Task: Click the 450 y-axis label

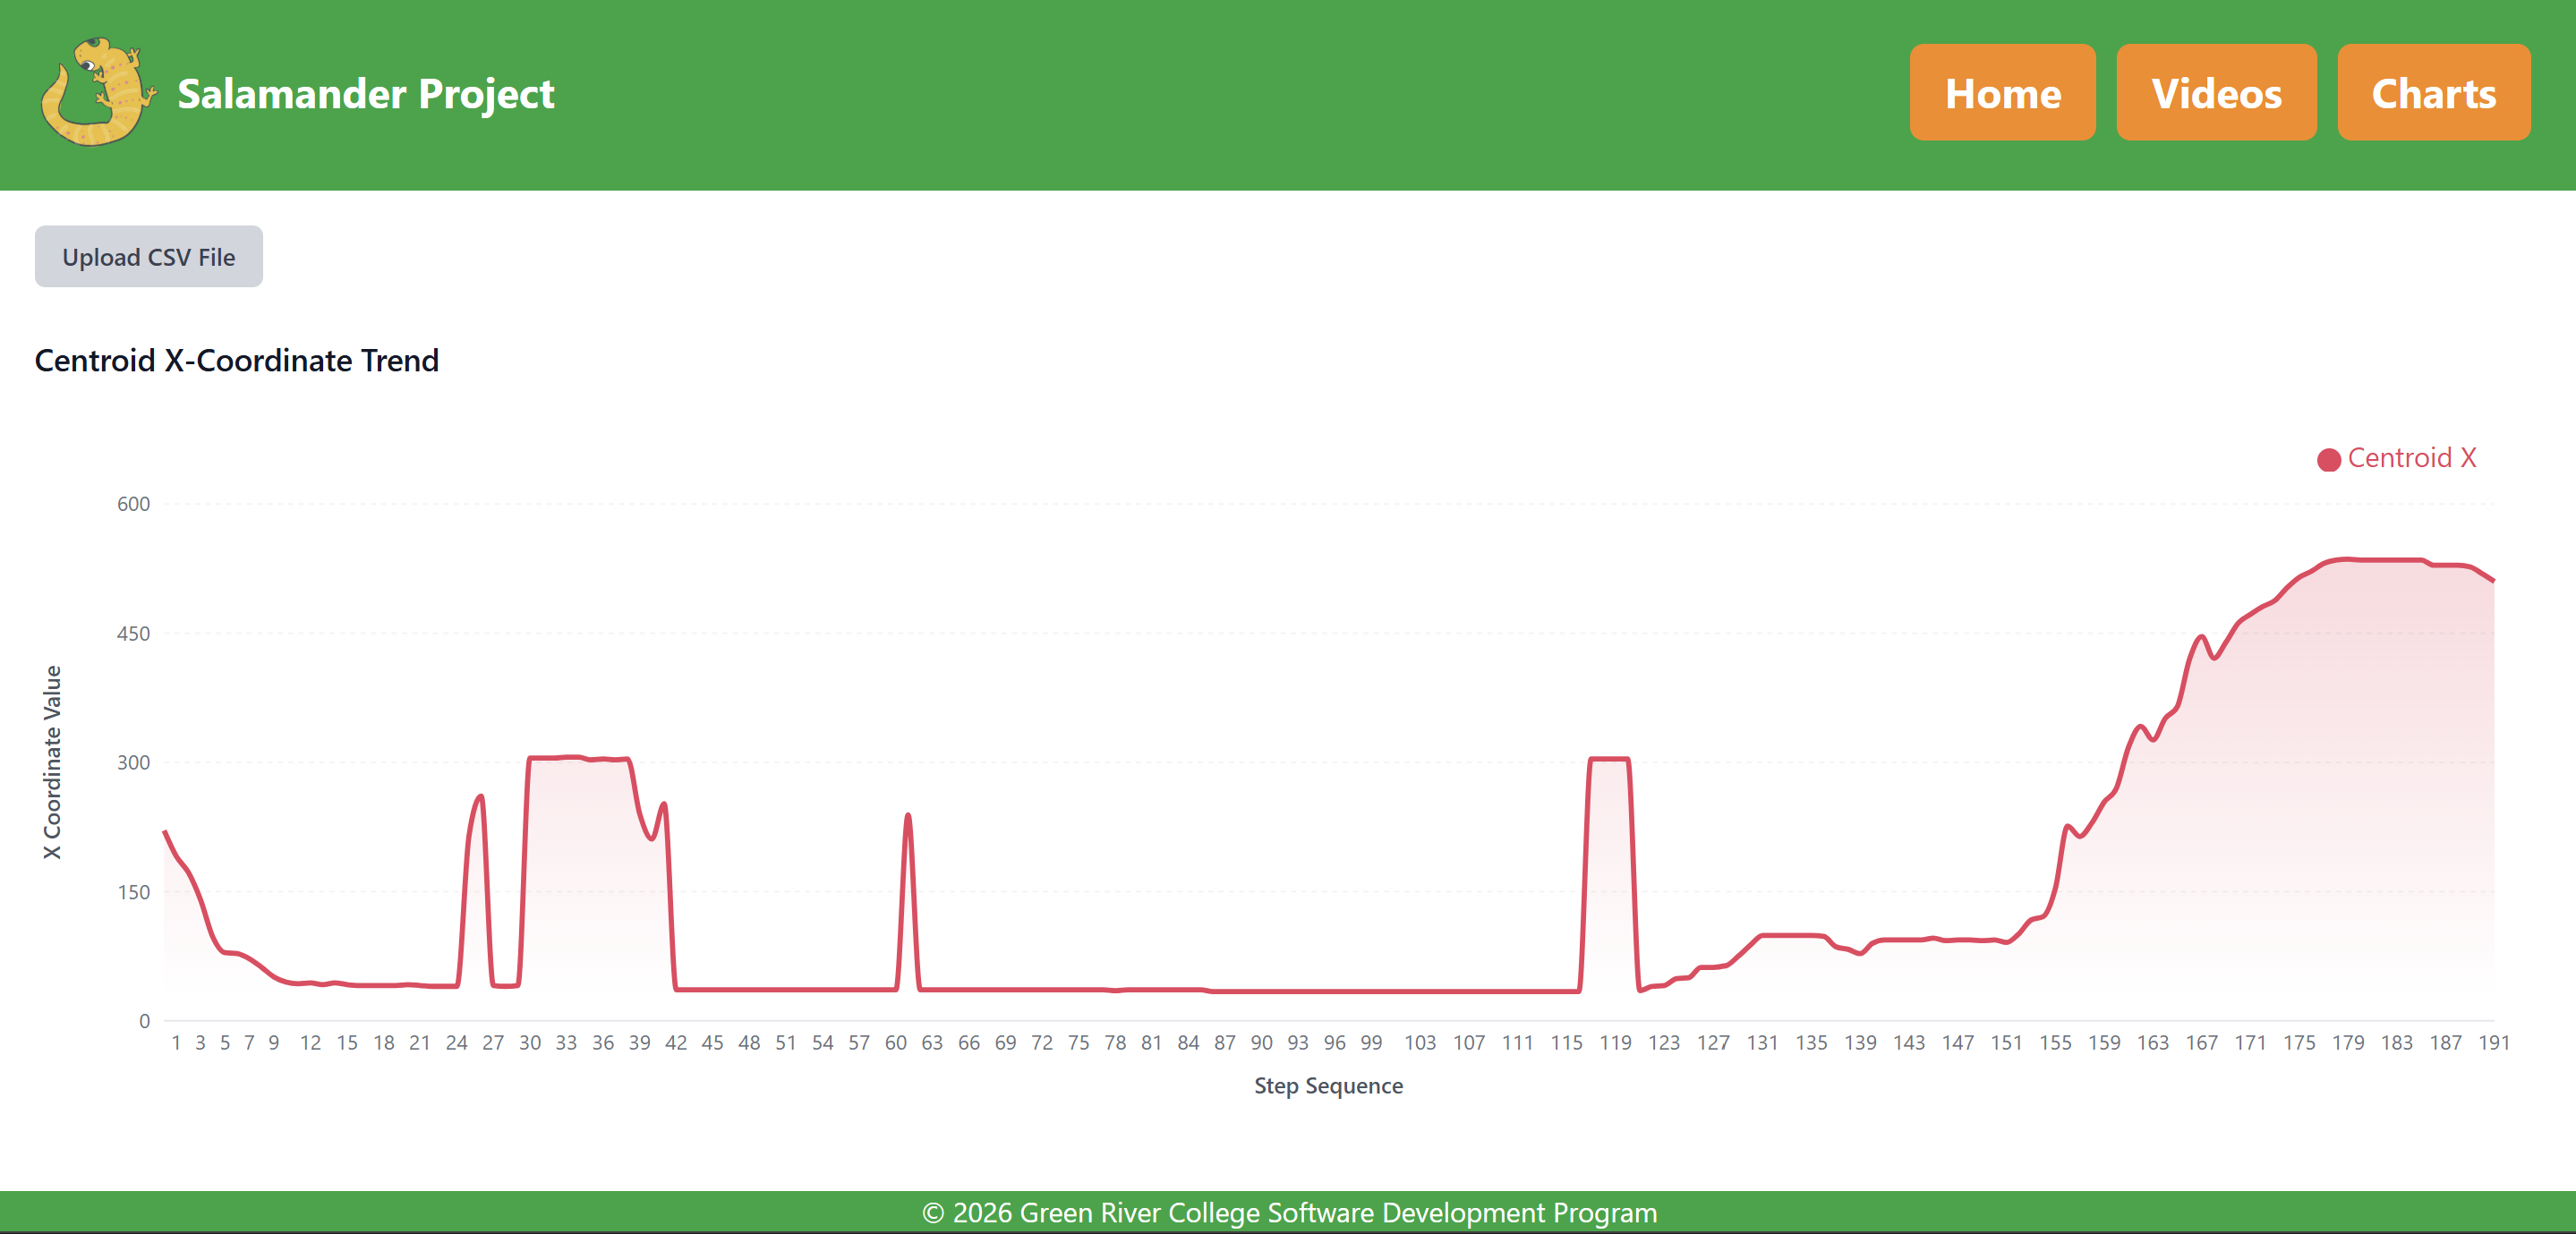Action: click(133, 634)
